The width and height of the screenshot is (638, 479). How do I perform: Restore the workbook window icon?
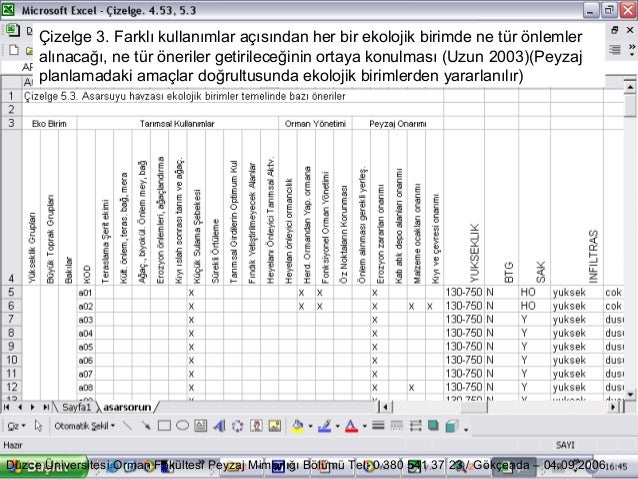click(615, 30)
